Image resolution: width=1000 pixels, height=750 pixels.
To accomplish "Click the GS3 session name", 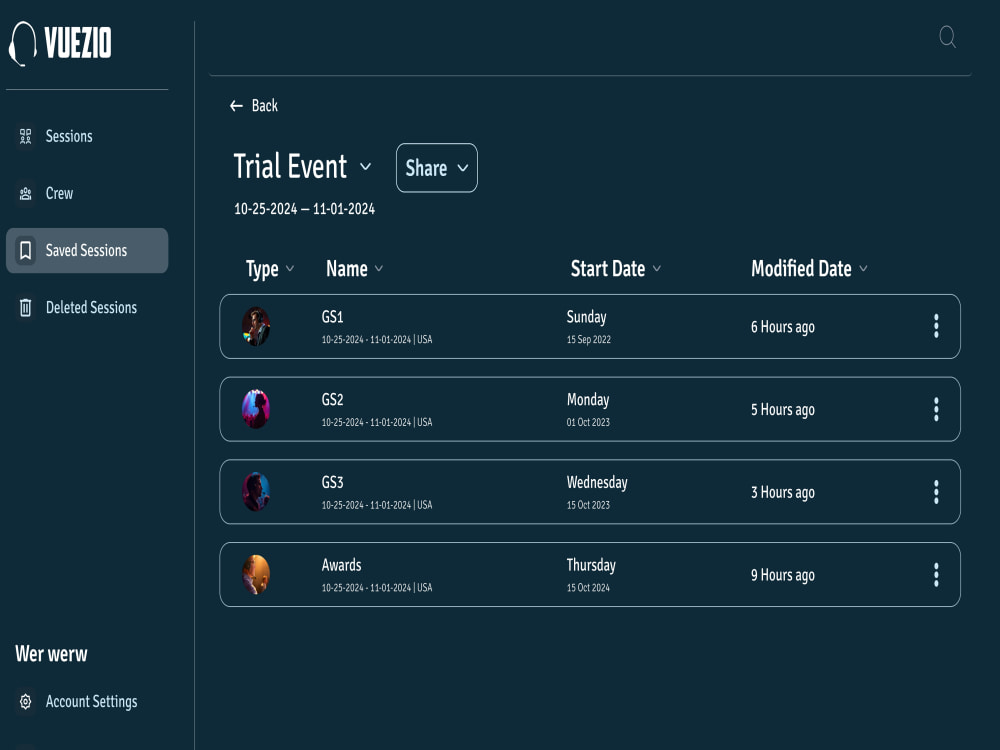I will click(332, 482).
